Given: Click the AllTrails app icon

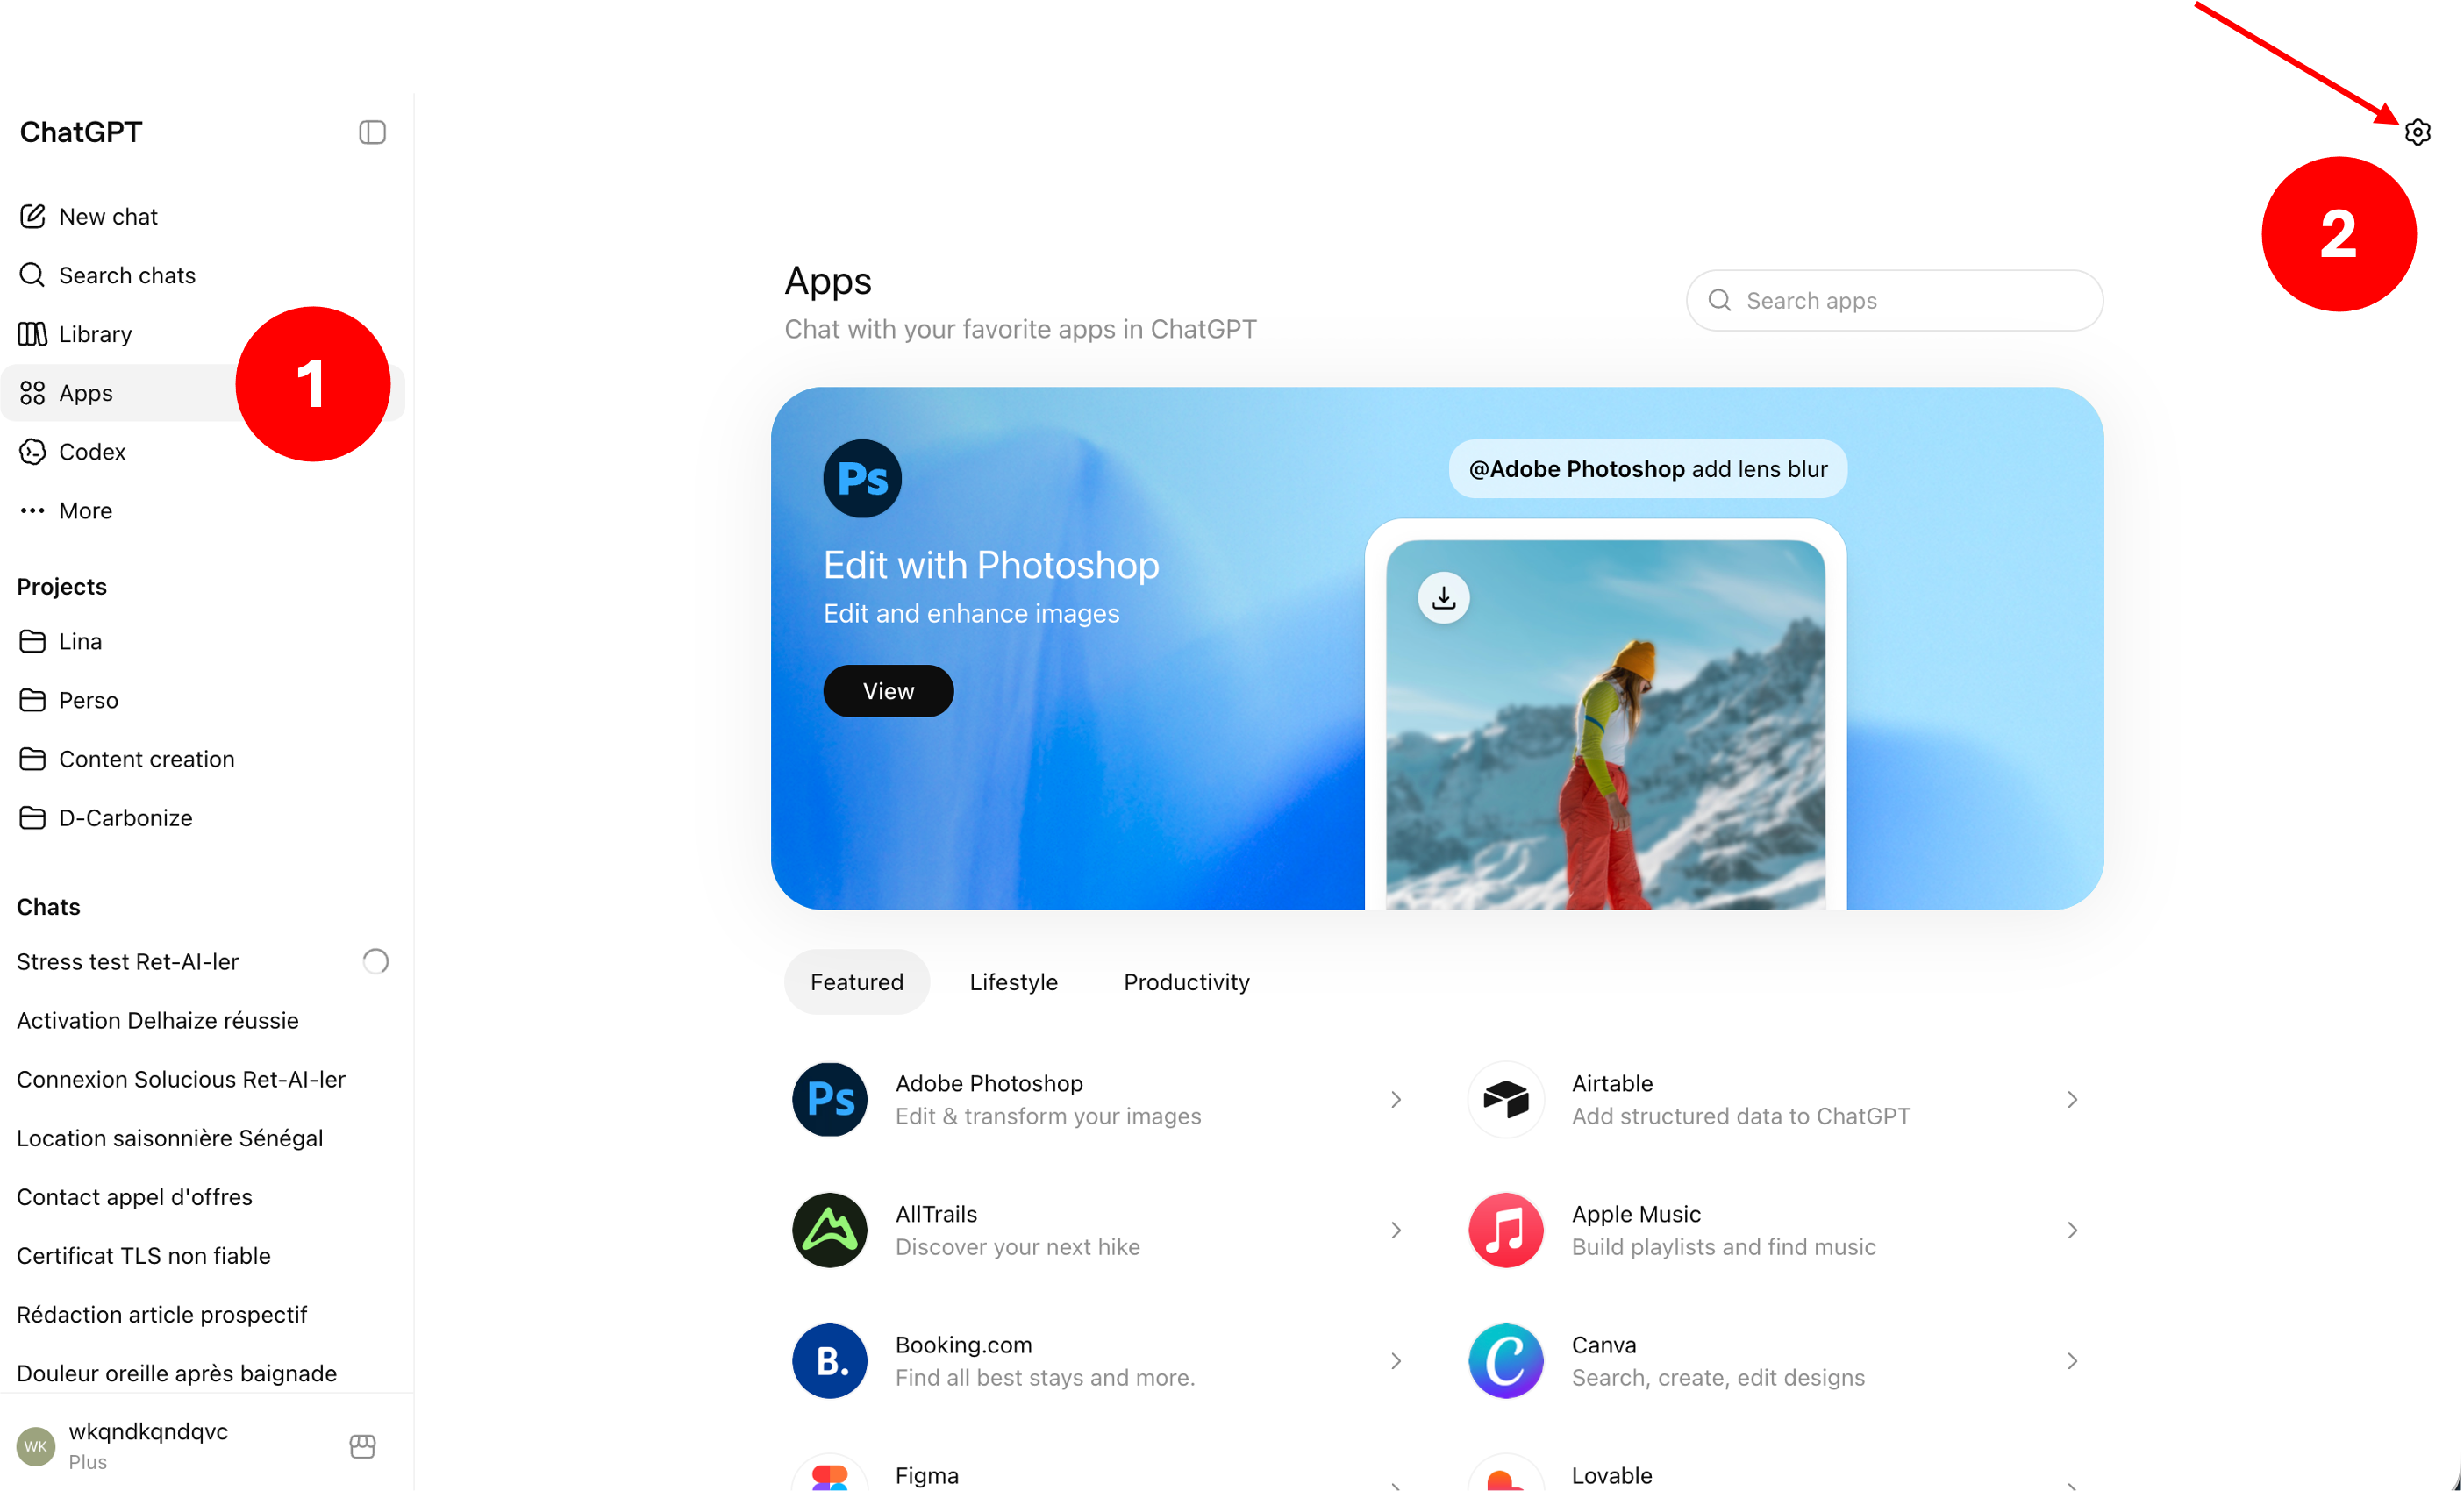Looking at the screenshot, I should click(829, 1230).
